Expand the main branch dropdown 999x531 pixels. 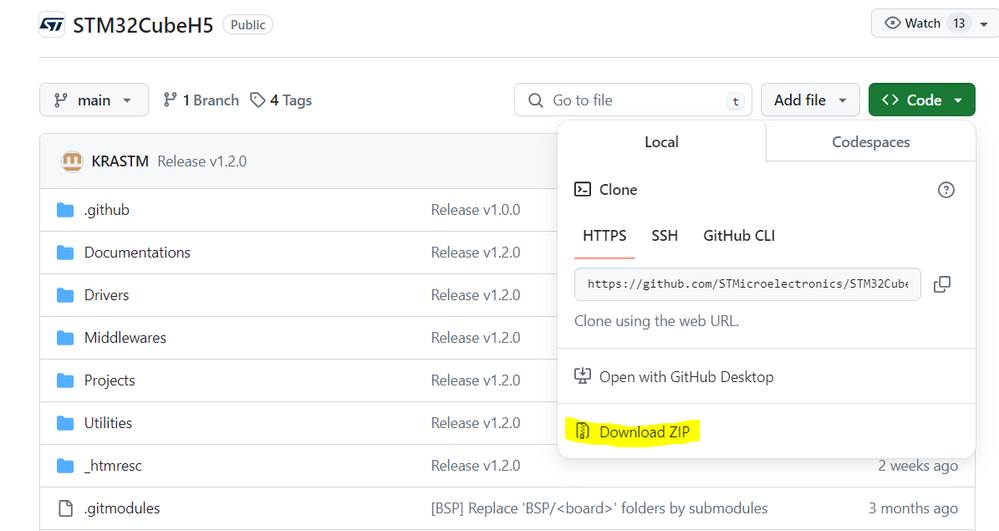(94, 100)
